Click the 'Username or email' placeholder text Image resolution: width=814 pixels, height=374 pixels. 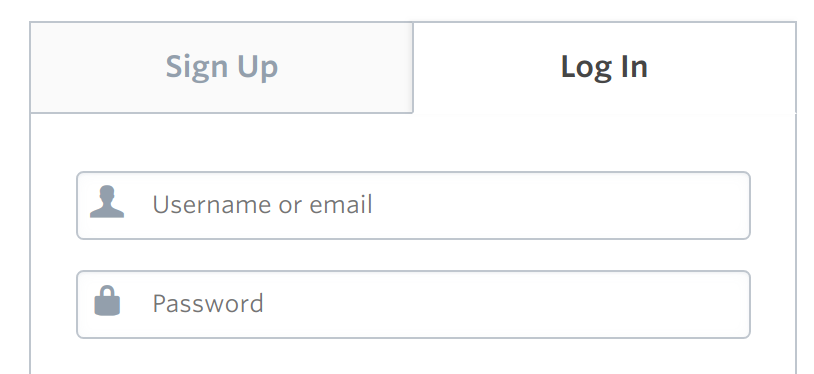pos(262,204)
